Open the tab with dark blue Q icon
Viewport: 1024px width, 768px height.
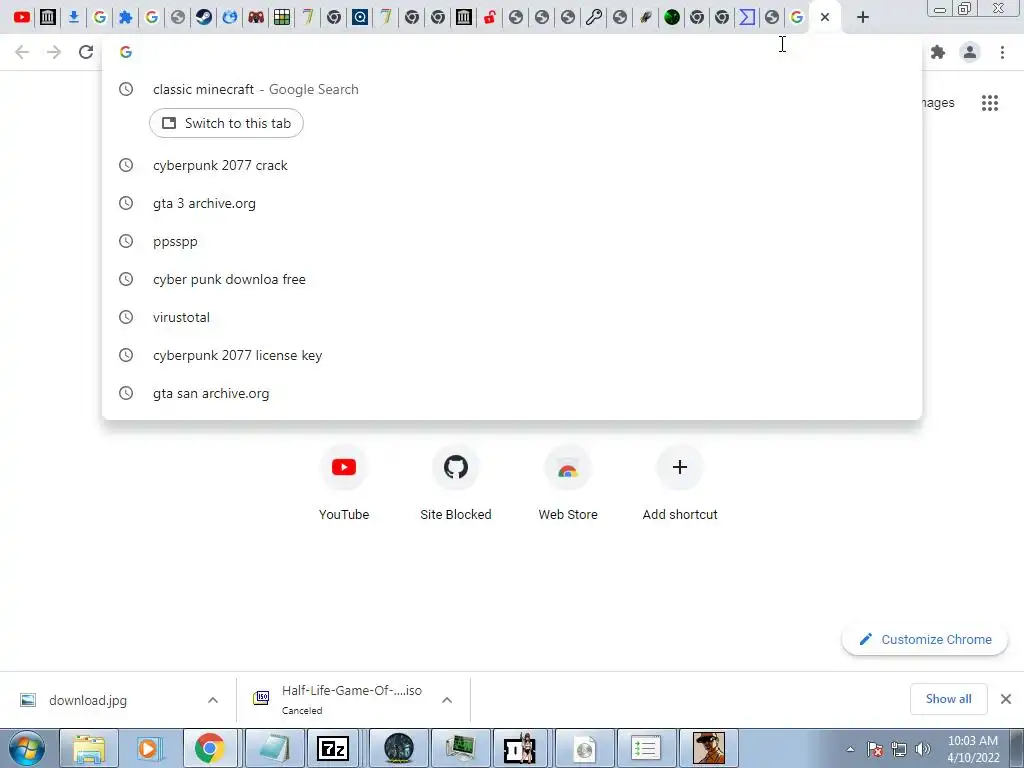360,17
